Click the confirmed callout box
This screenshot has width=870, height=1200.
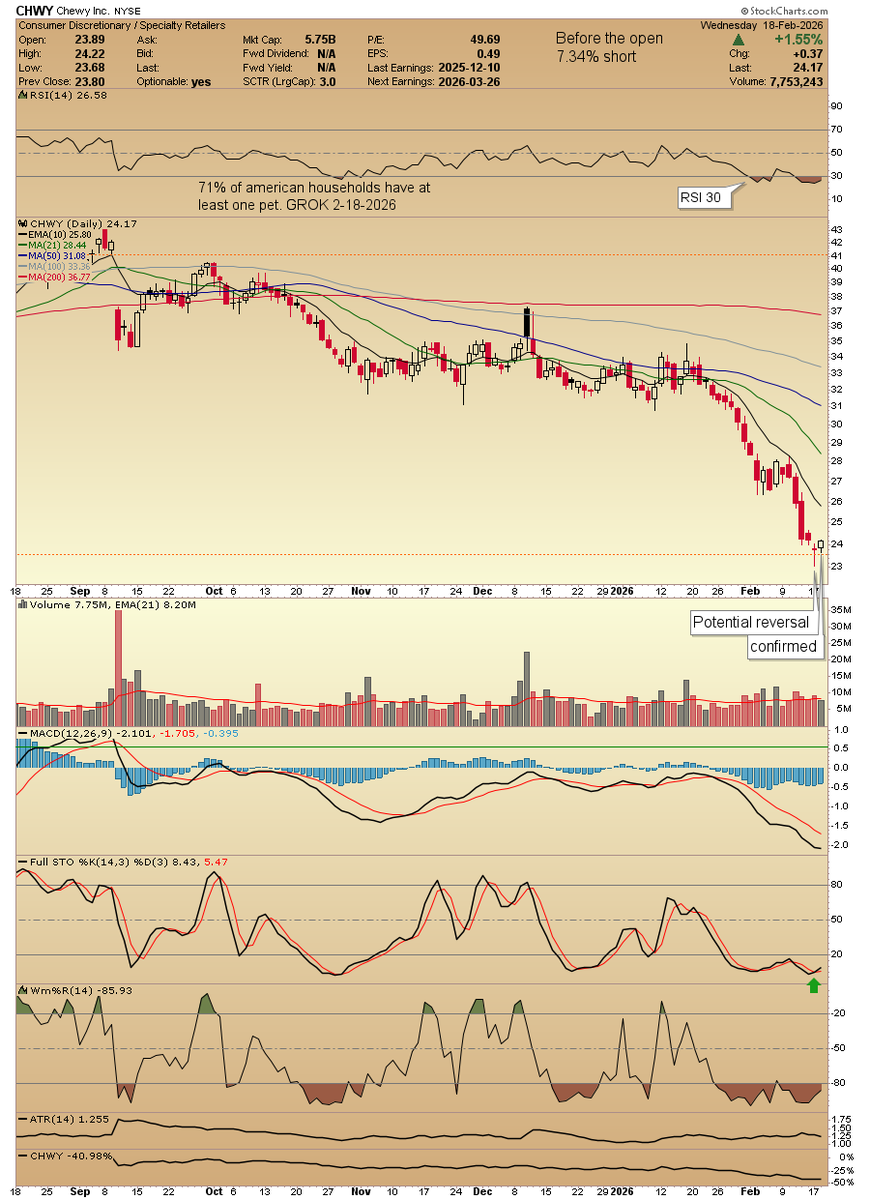[x=786, y=647]
